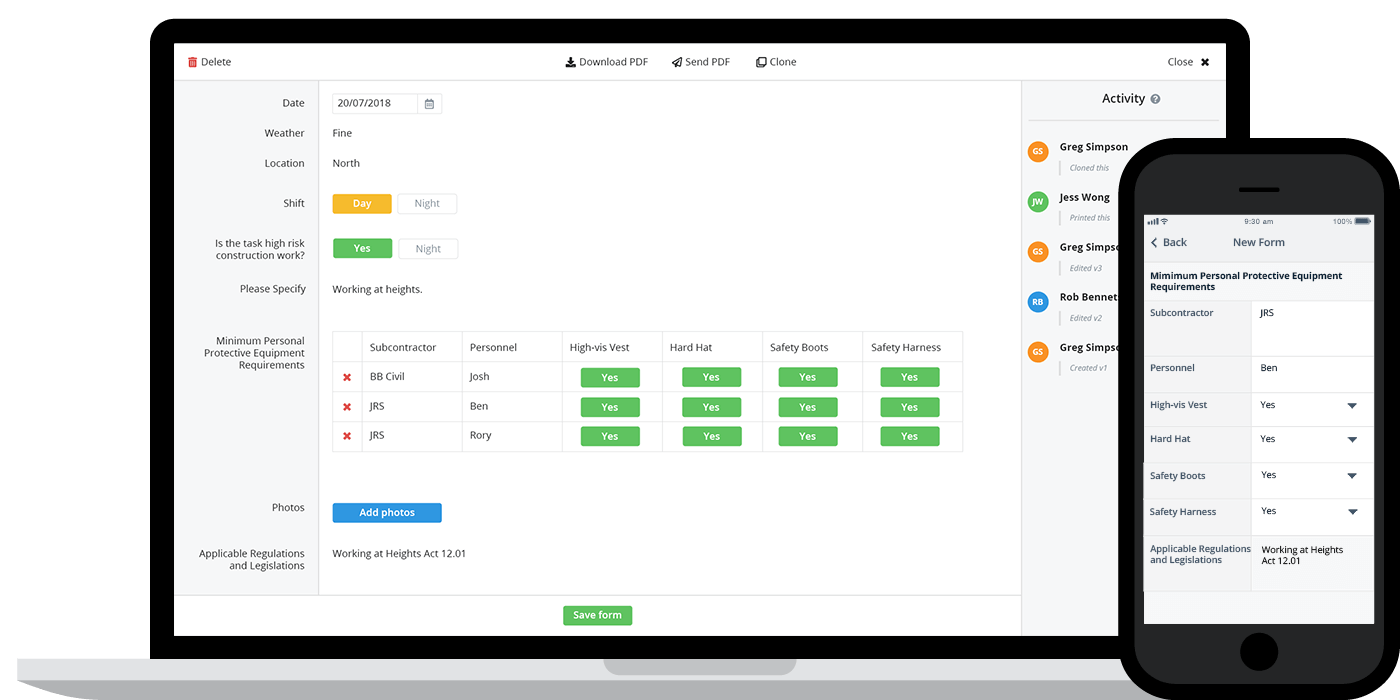Click the Add photos button
The image size is (1400, 700).
click(x=387, y=512)
